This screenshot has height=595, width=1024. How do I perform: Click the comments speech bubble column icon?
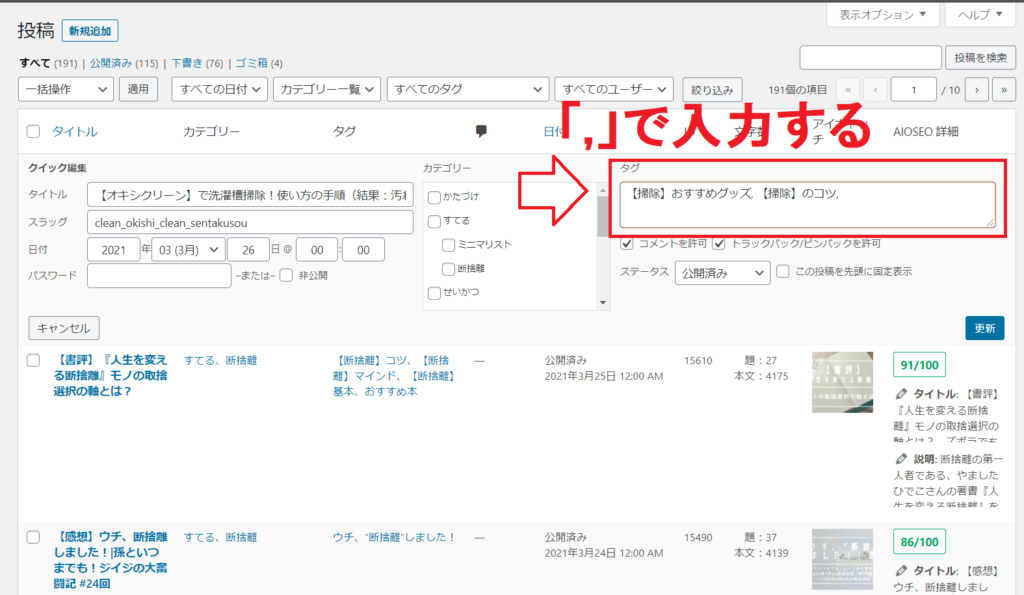pyautogui.click(x=481, y=131)
